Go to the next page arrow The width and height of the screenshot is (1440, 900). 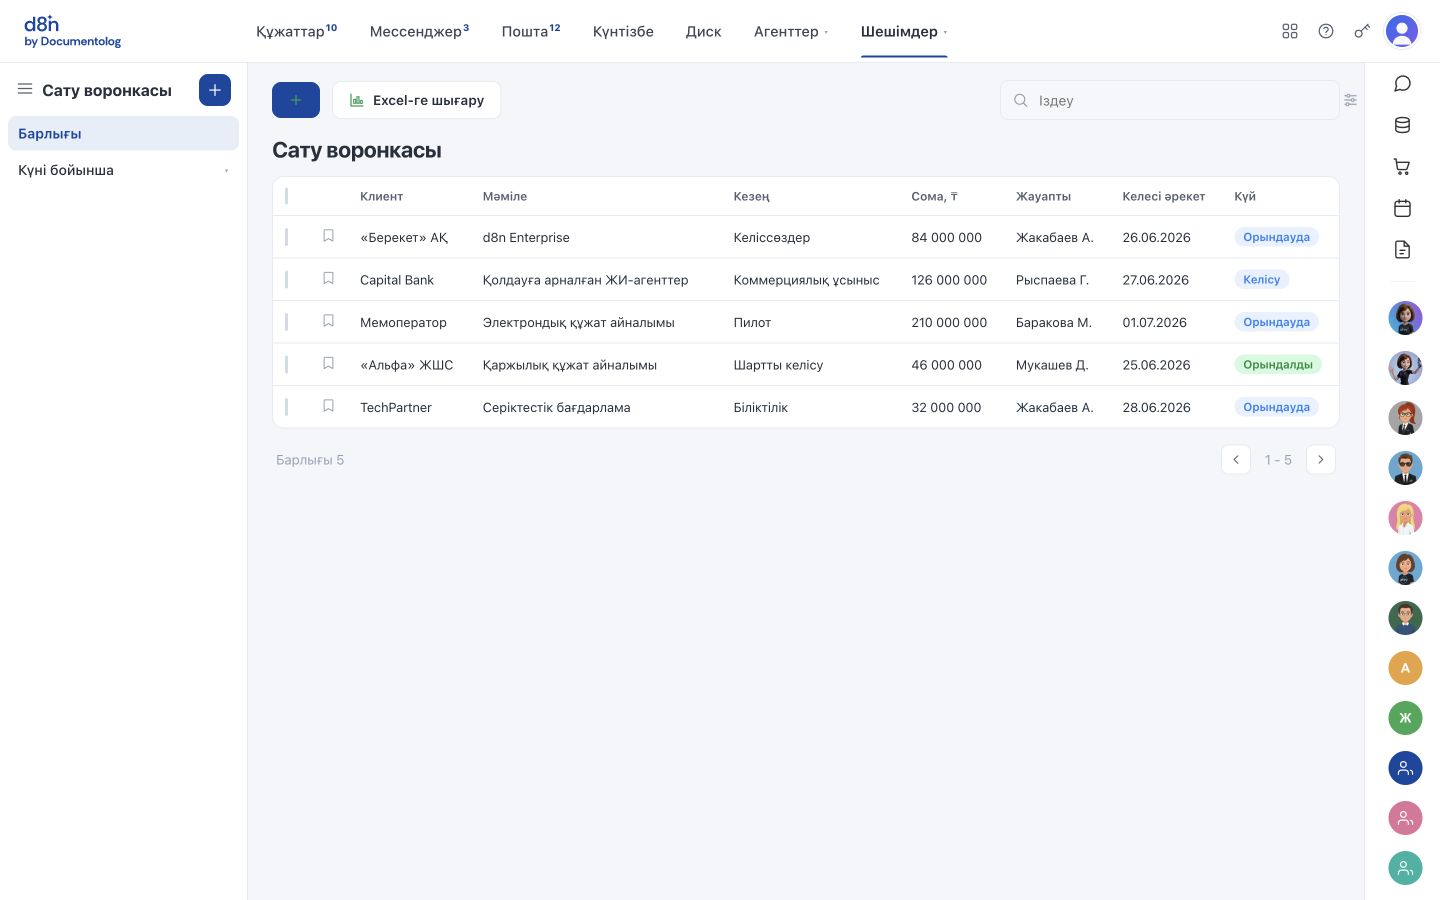pyautogui.click(x=1321, y=459)
